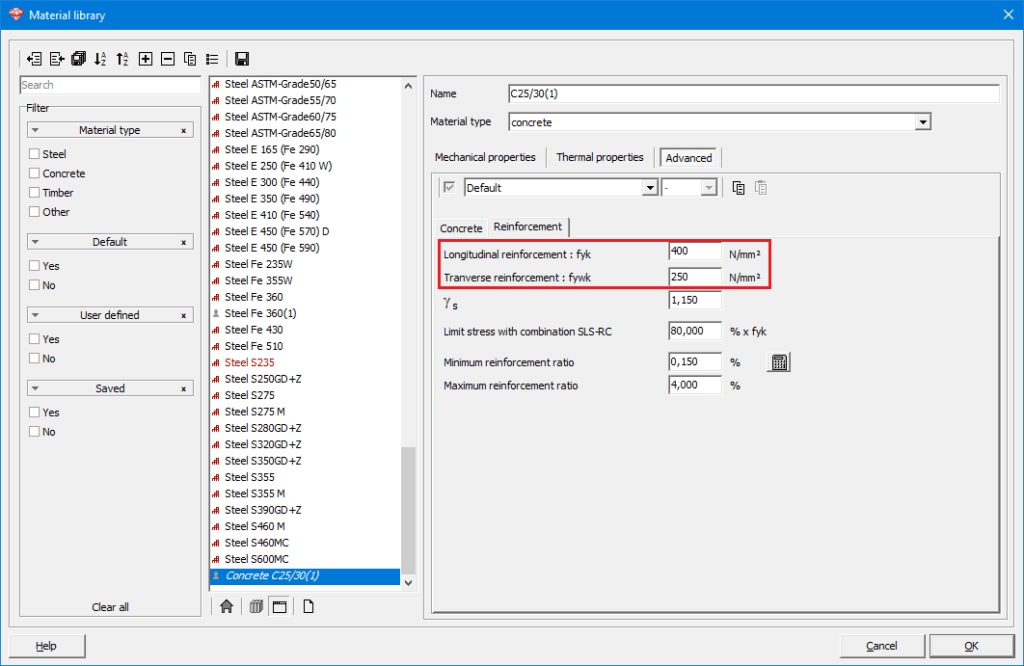
Task: Click the user icon beside Concrete C25/30(1)
Action: 216,576
